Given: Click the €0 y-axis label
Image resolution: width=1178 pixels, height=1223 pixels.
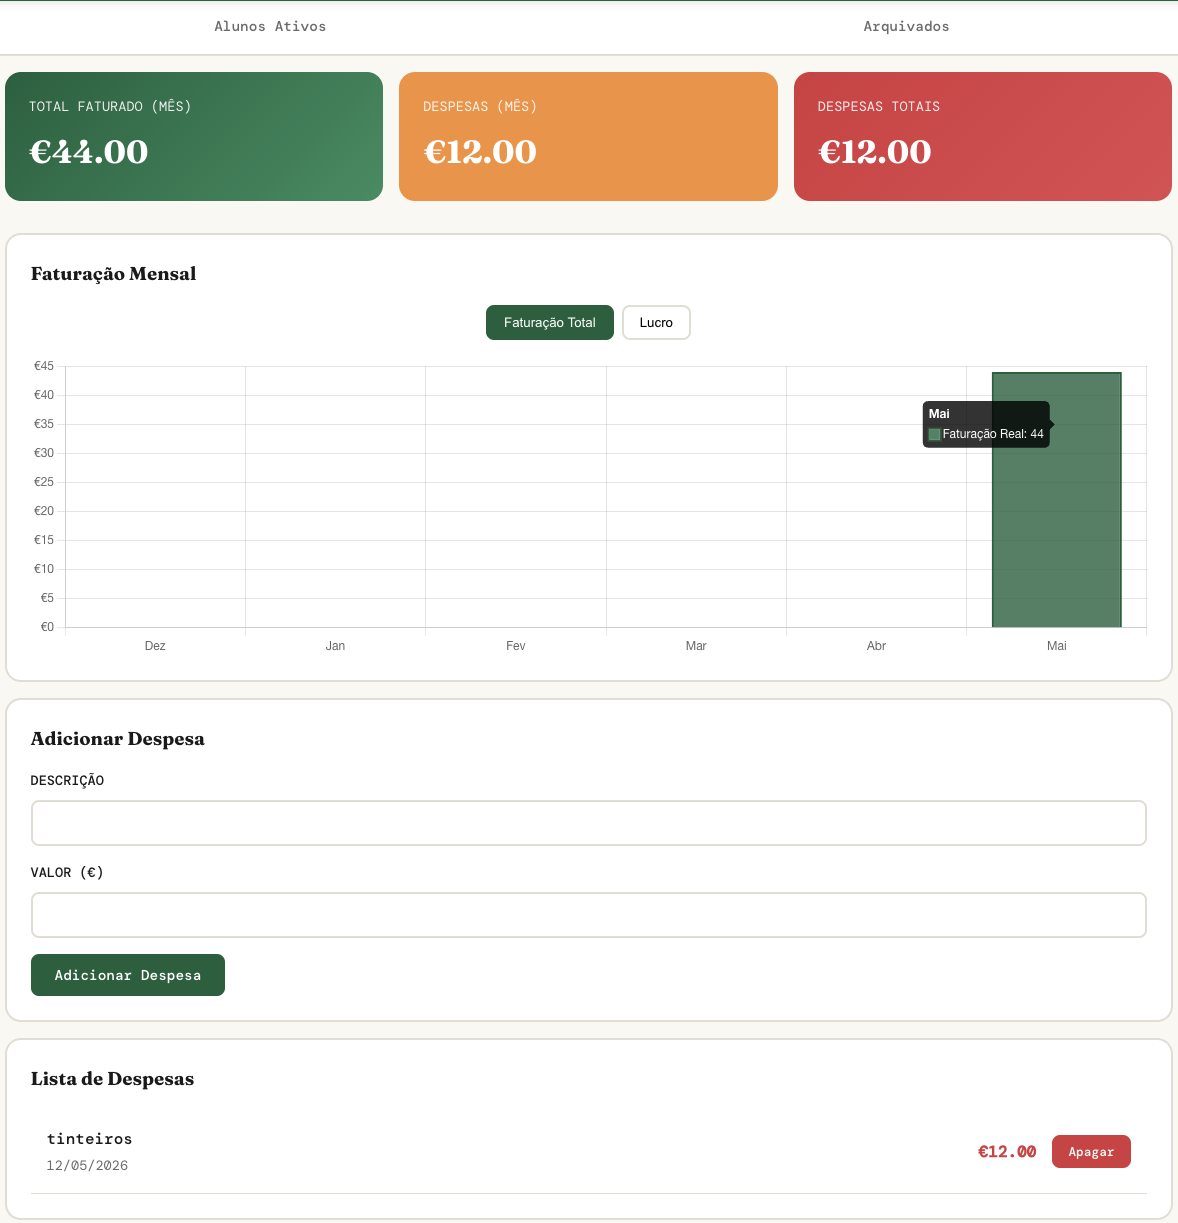Looking at the screenshot, I should 47,627.
